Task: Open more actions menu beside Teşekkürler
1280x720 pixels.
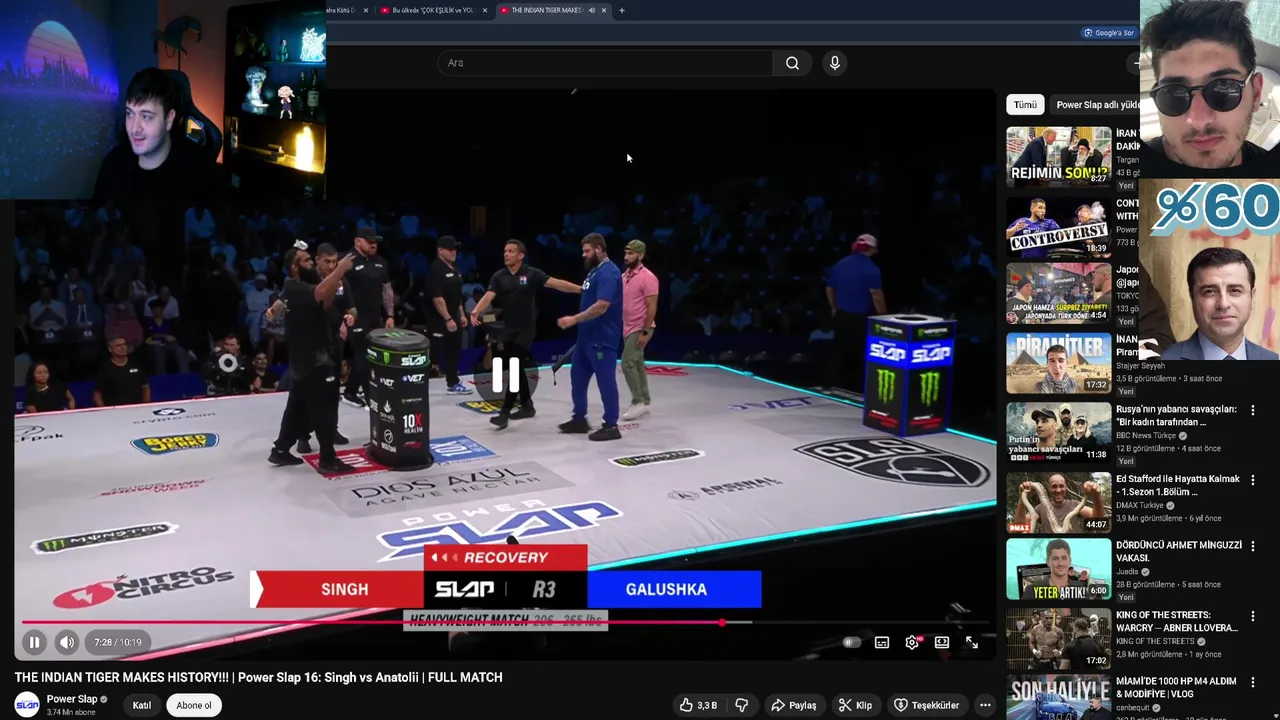Action: [985, 705]
